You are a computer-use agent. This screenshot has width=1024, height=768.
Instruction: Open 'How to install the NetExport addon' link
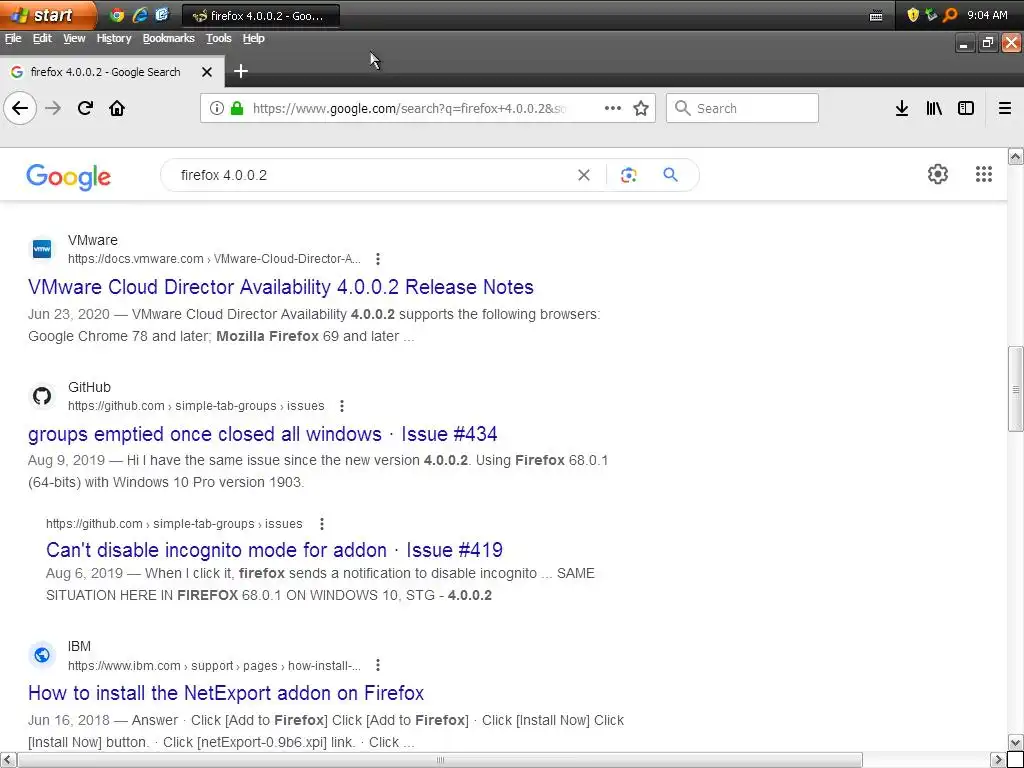coord(226,693)
